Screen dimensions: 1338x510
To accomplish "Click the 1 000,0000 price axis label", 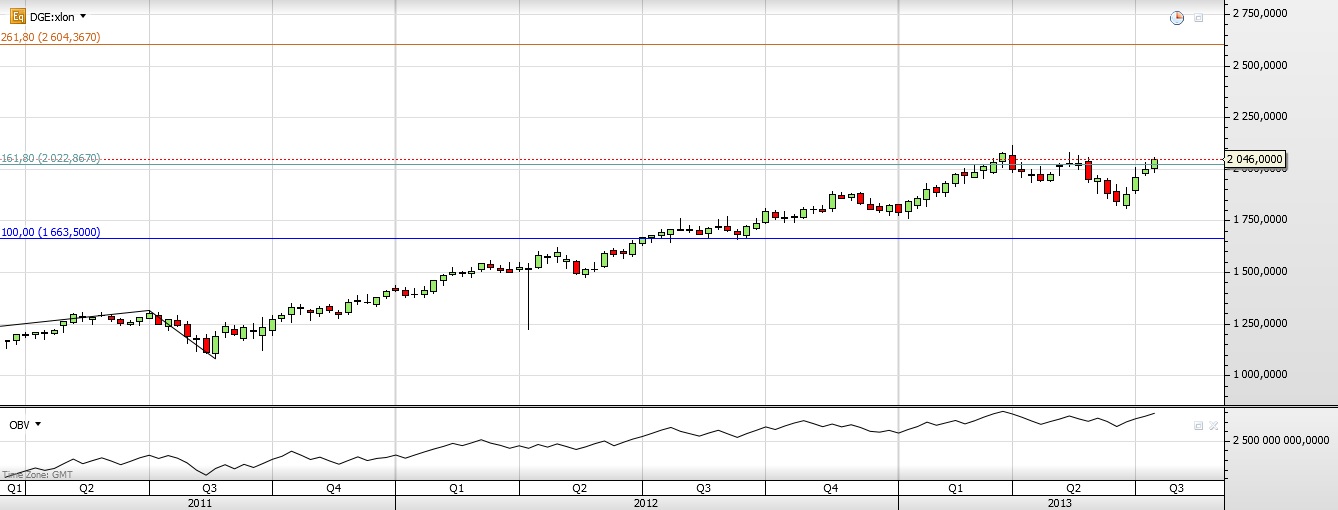I will click(1260, 374).
